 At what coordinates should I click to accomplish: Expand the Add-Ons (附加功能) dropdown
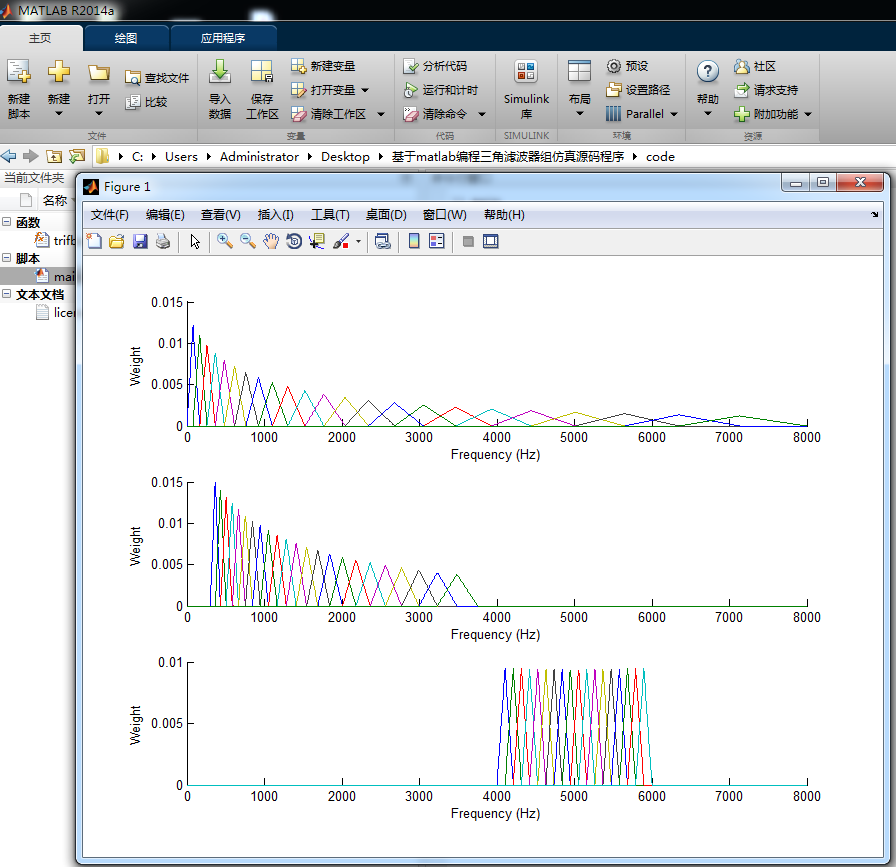point(808,114)
